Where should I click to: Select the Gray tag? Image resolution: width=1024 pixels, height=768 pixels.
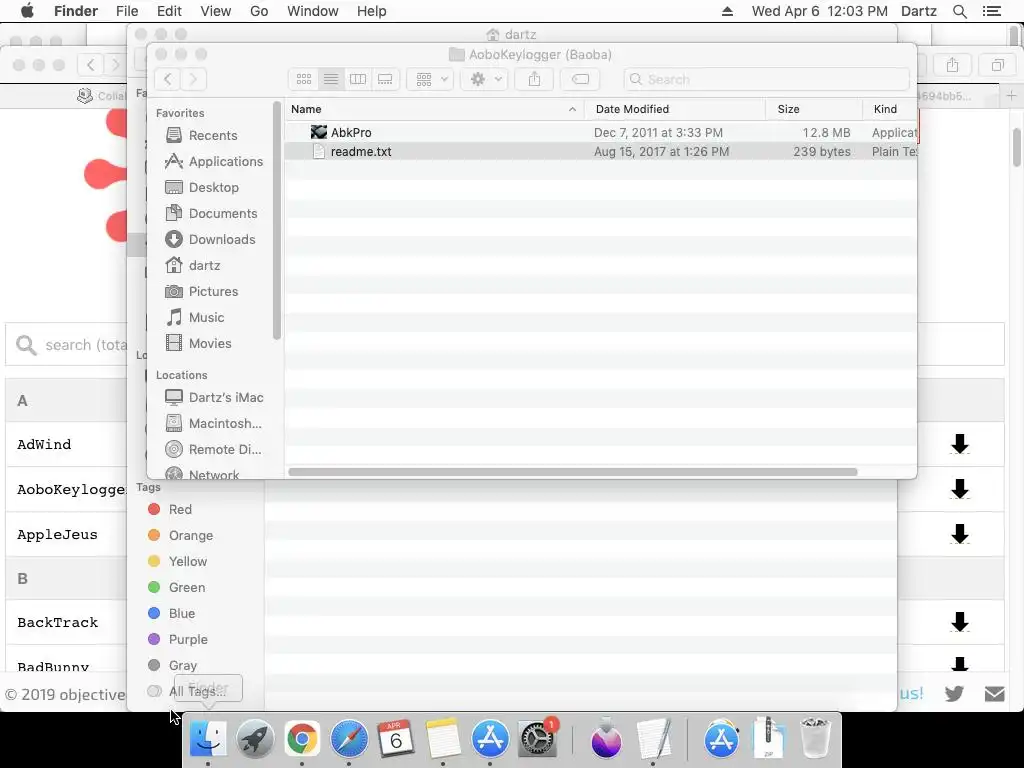point(172,665)
